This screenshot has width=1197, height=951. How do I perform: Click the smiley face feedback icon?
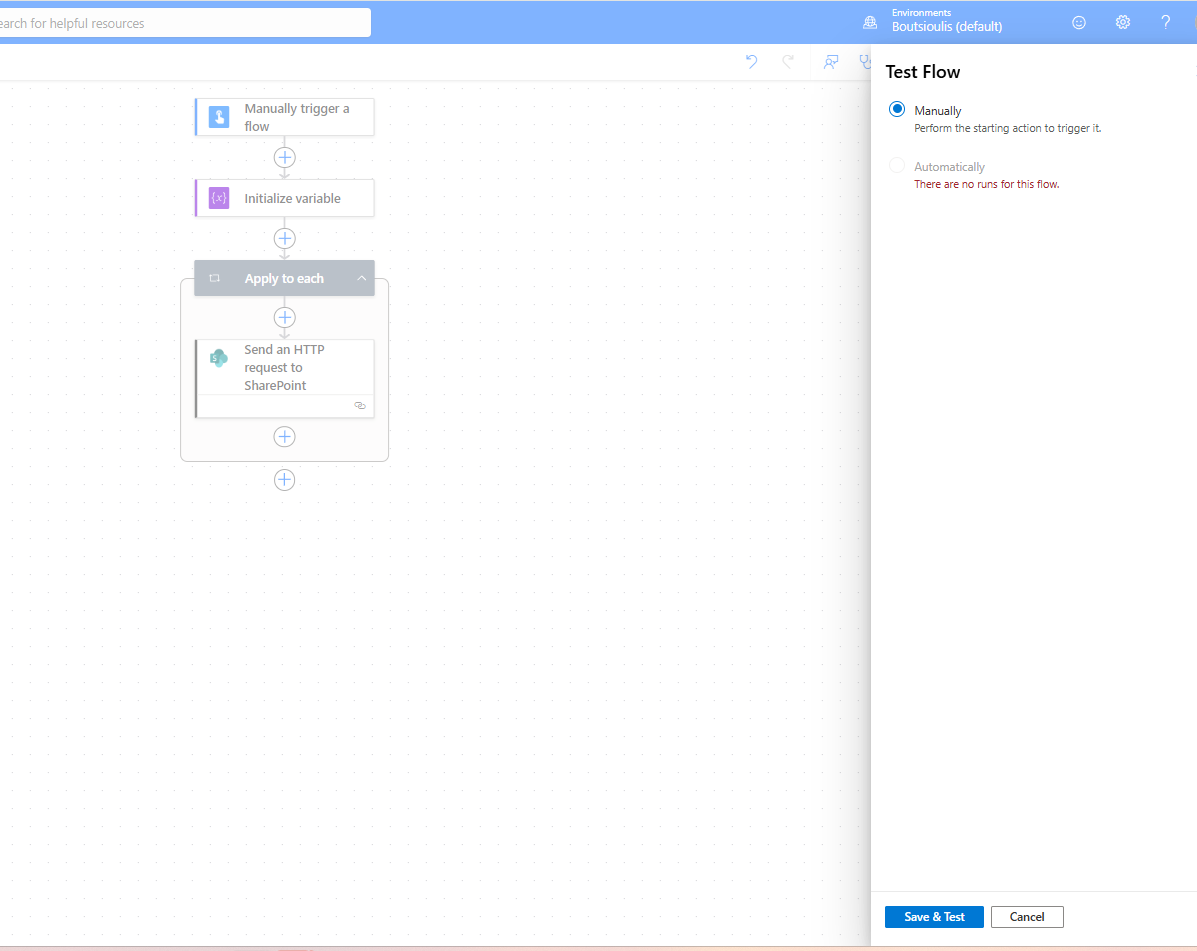click(1079, 22)
